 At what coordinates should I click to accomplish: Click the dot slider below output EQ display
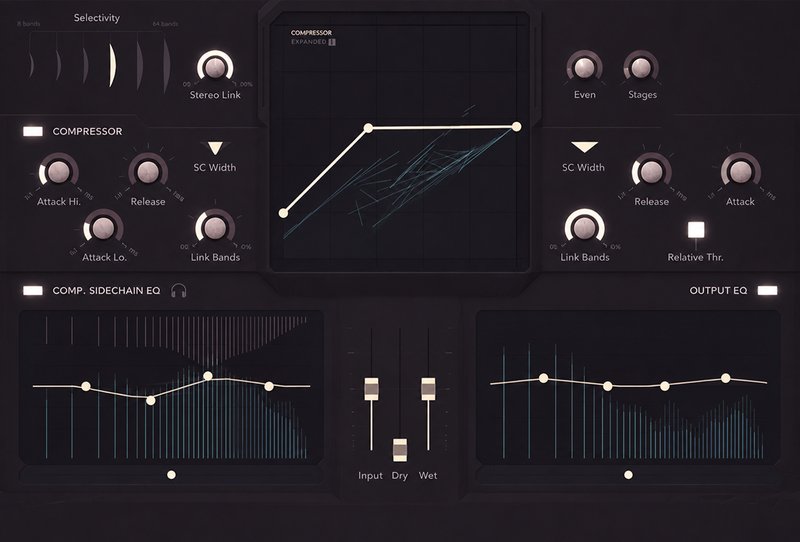(629, 475)
